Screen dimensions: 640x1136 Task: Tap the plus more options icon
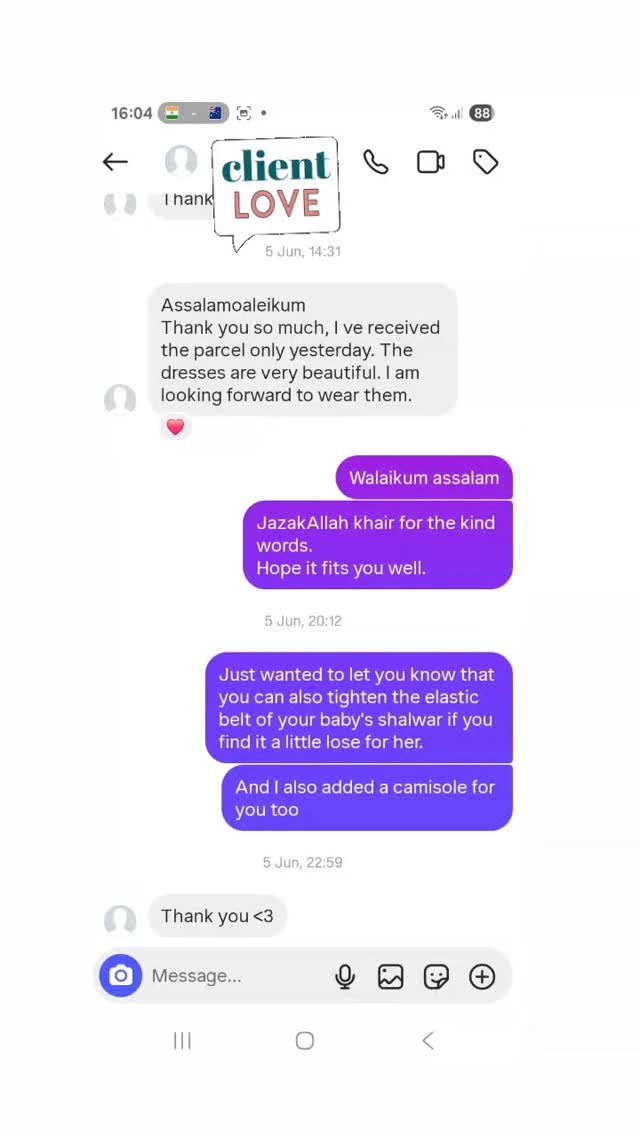point(482,977)
